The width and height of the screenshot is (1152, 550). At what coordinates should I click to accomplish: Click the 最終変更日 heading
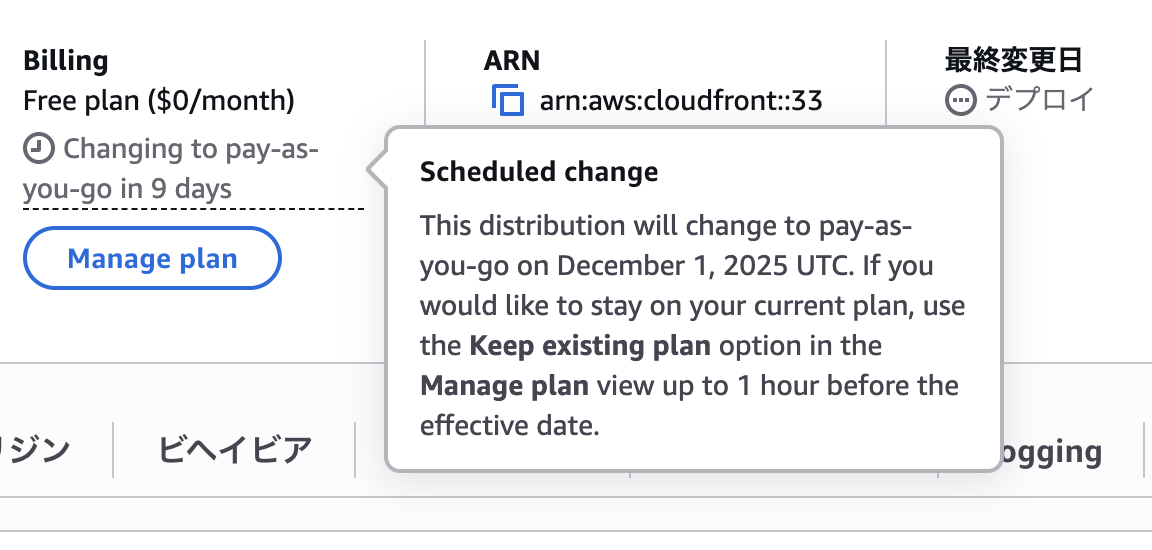click(x=1013, y=60)
